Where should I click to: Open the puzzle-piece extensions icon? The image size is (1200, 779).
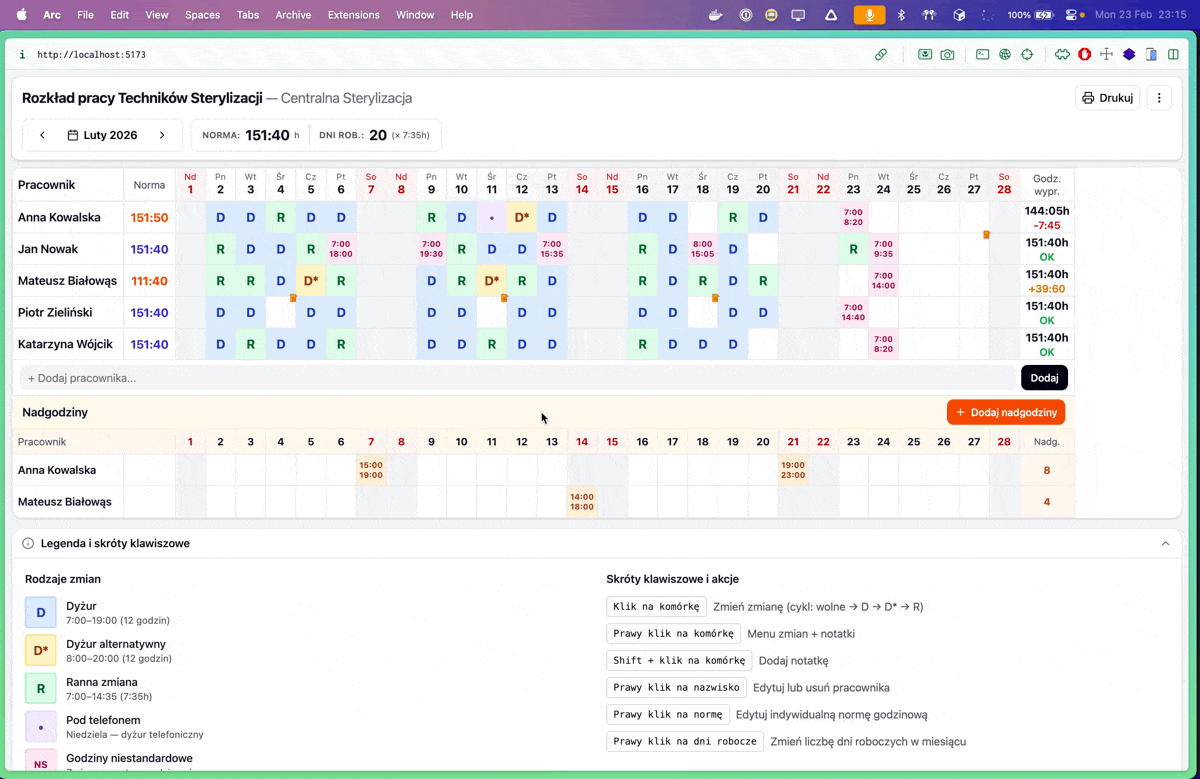[x=1062, y=55]
